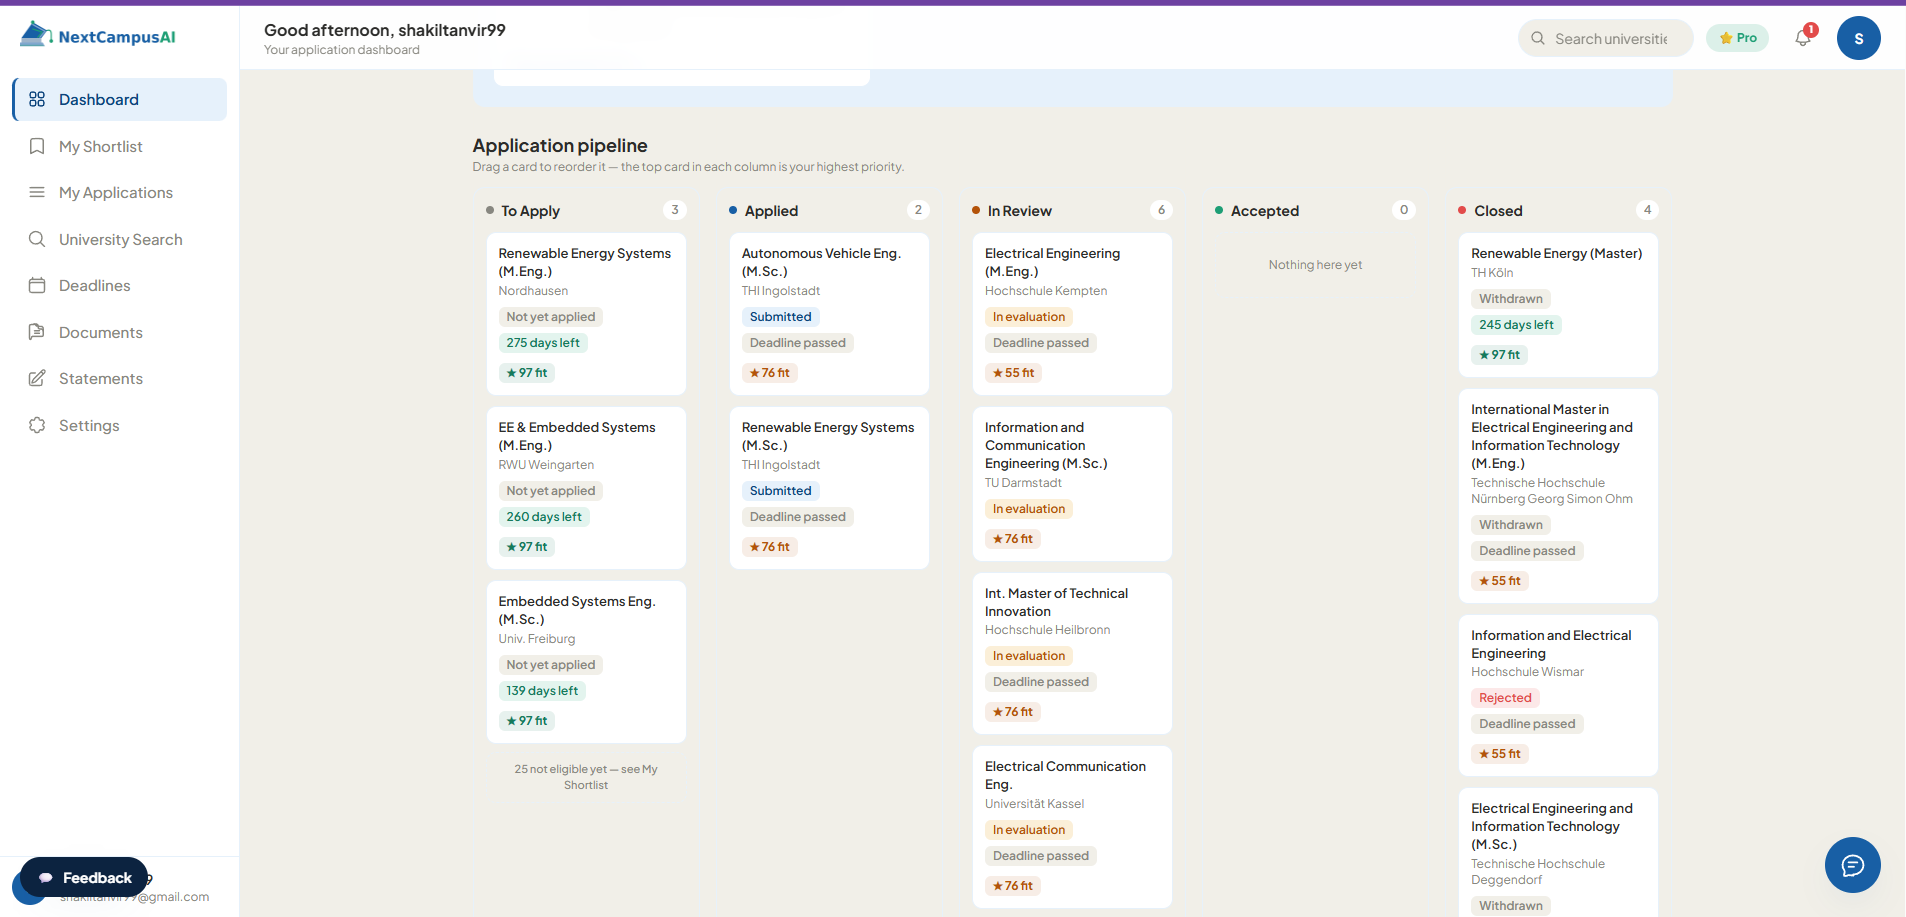Open Int. Master of Technical Innovation card
Viewport: 1906px width, 917px height.
pyautogui.click(x=1072, y=654)
